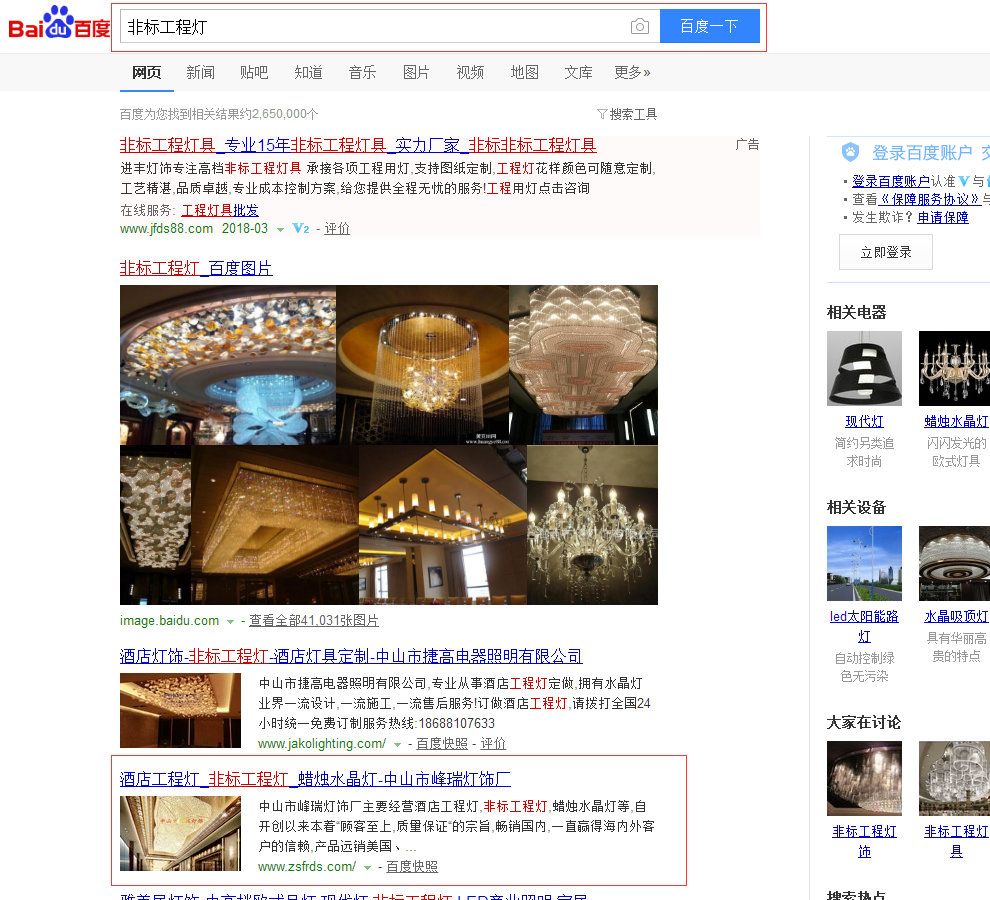
Task: Open the 现代灯 lamp thumbnail
Action: click(864, 368)
